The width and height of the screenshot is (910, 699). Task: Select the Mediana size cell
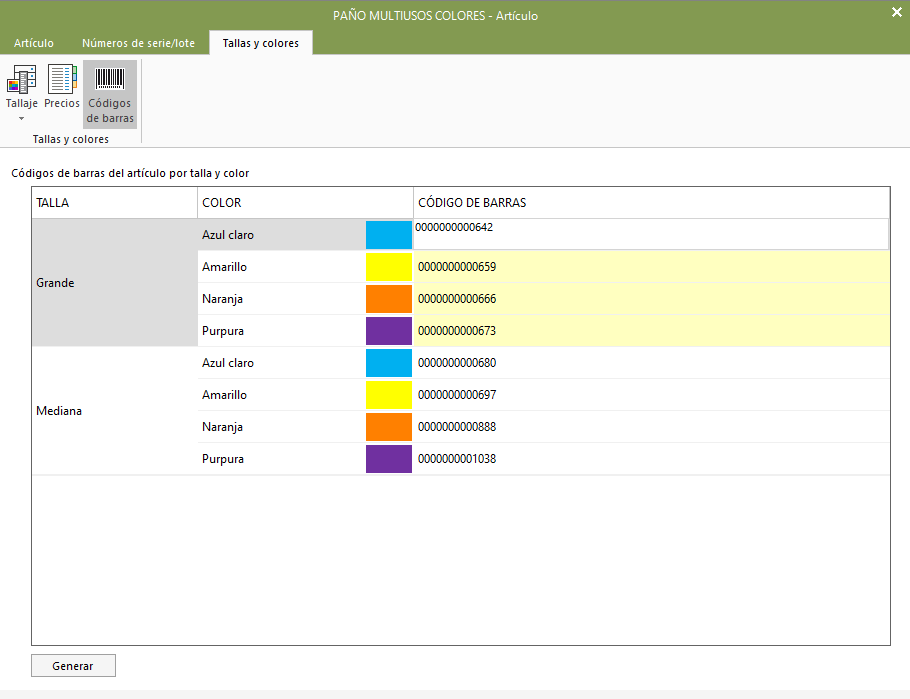(x=115, y=410)
